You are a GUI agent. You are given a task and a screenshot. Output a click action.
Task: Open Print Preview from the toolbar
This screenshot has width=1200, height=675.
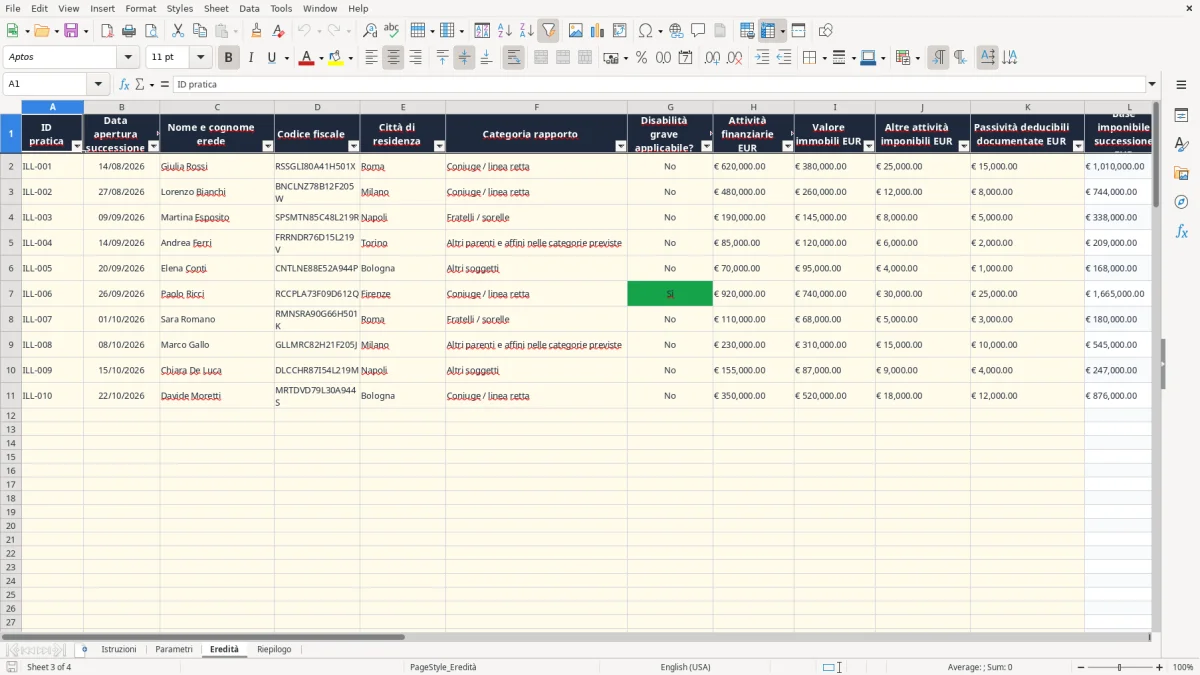click(151, 31)
